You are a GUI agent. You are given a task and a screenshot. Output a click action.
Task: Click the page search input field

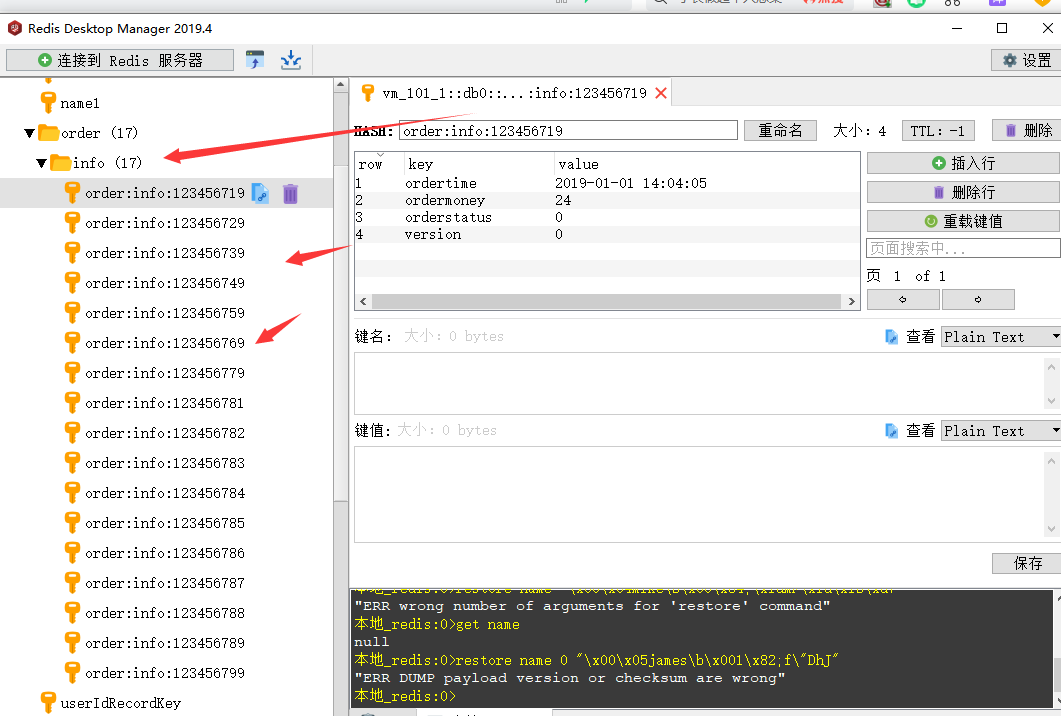point(963,248)
